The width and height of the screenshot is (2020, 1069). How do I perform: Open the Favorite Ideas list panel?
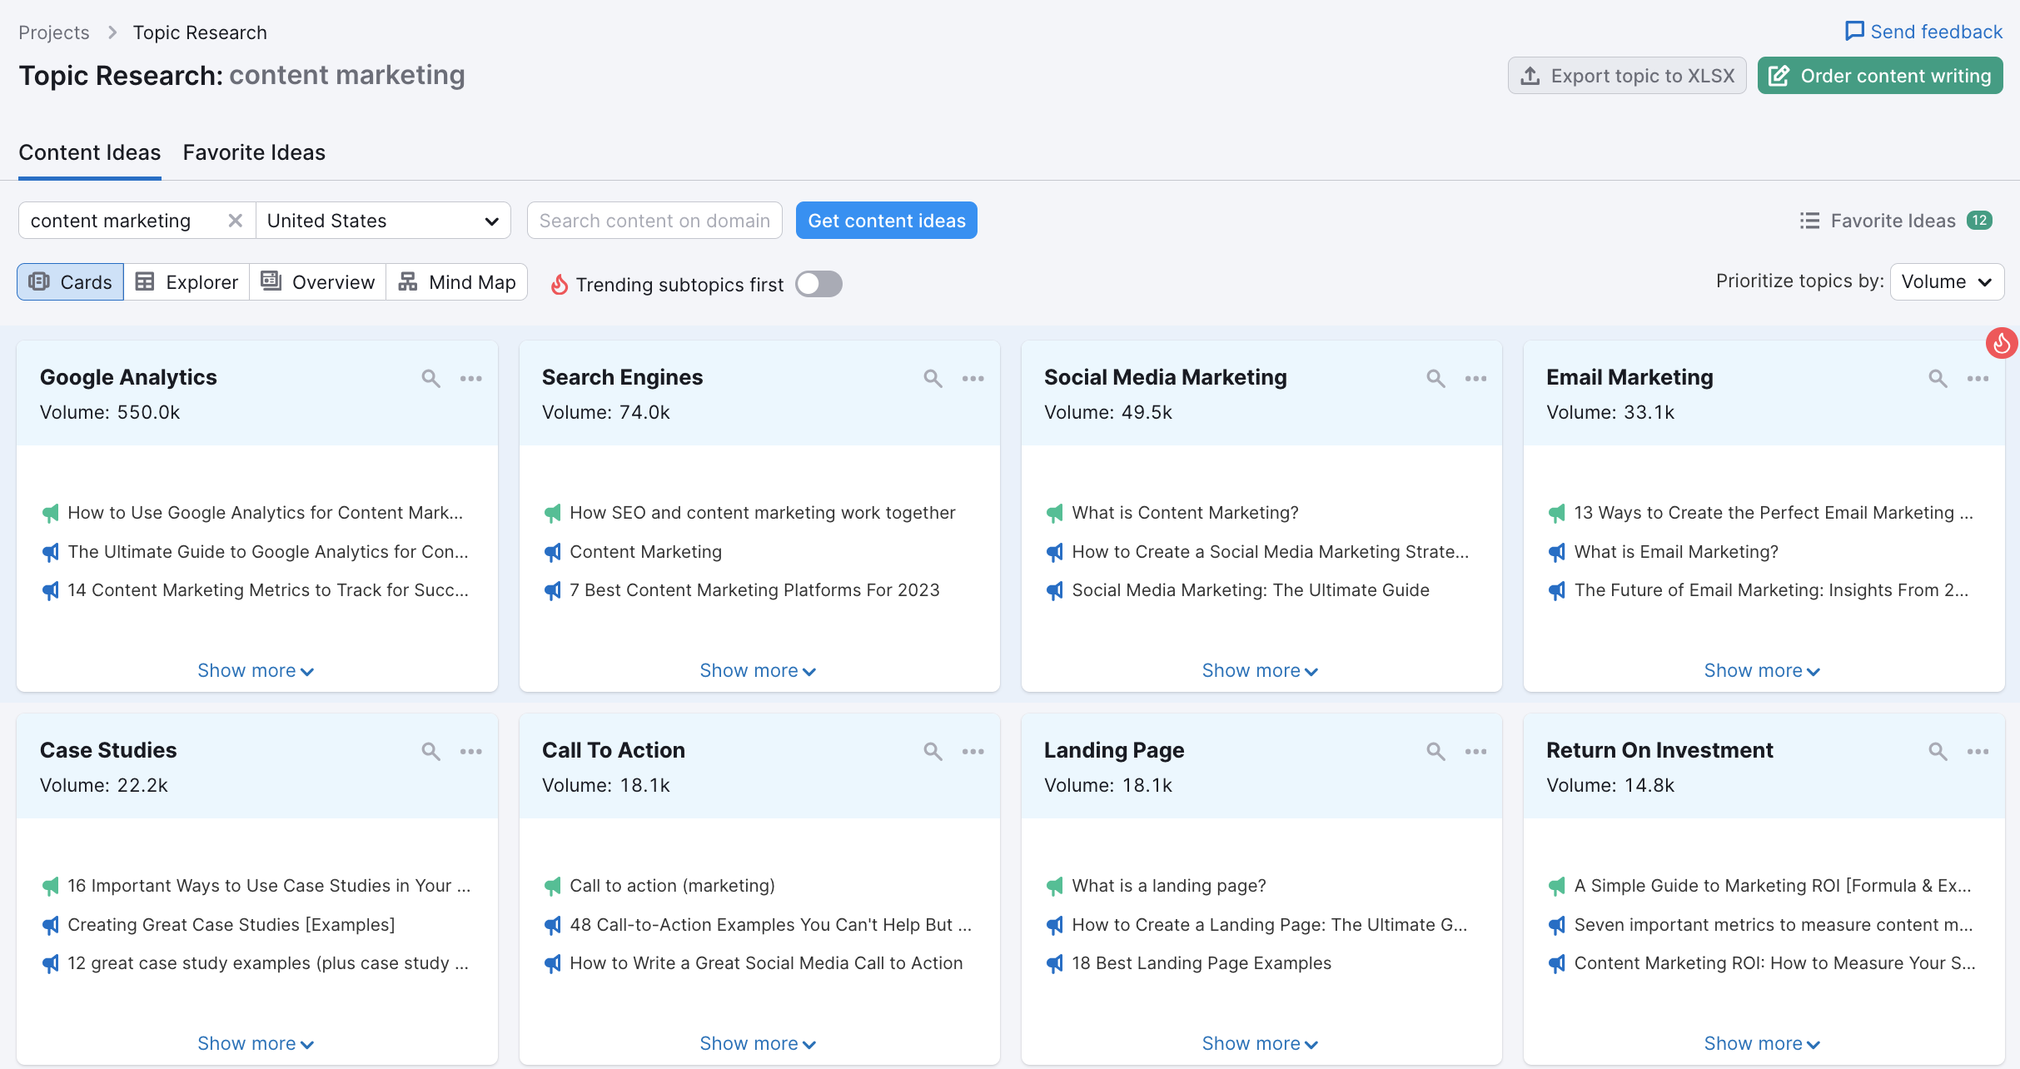(x=1893, y=220)
